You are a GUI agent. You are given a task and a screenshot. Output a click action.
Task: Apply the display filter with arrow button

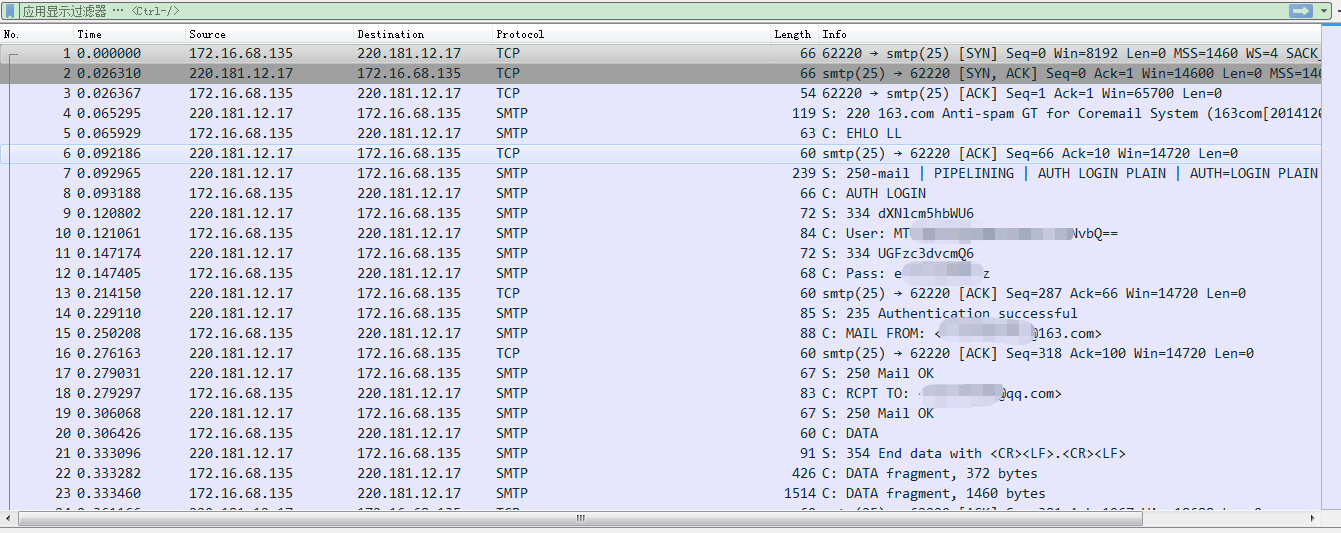(x=1301, y=10)
